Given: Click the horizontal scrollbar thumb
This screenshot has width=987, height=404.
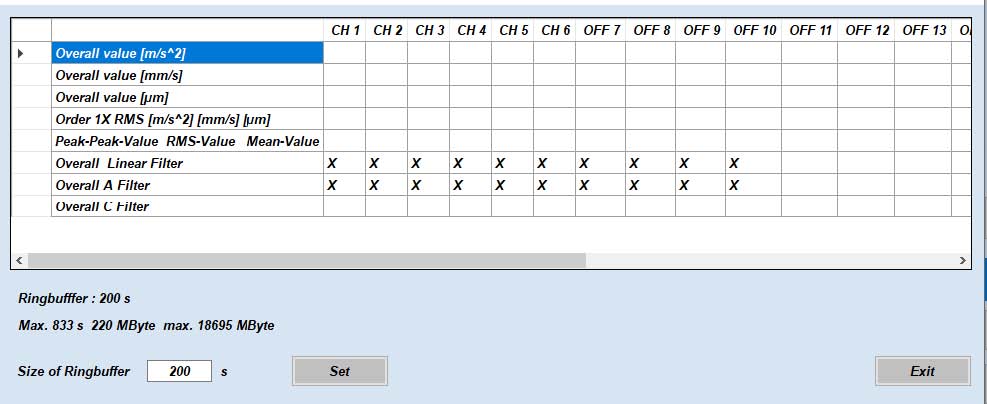Looking at the screenshot, I should 307,260.
